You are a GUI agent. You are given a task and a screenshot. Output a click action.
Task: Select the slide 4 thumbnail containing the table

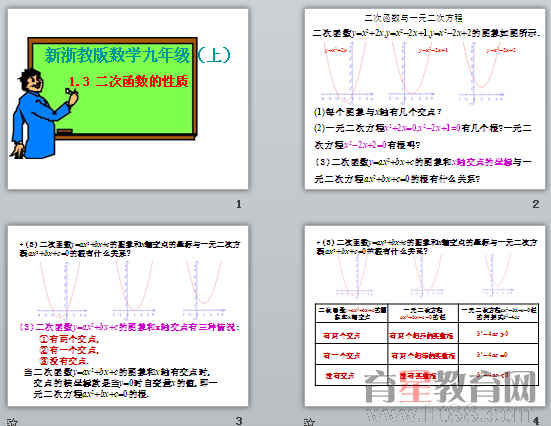(x=425, y=316)
